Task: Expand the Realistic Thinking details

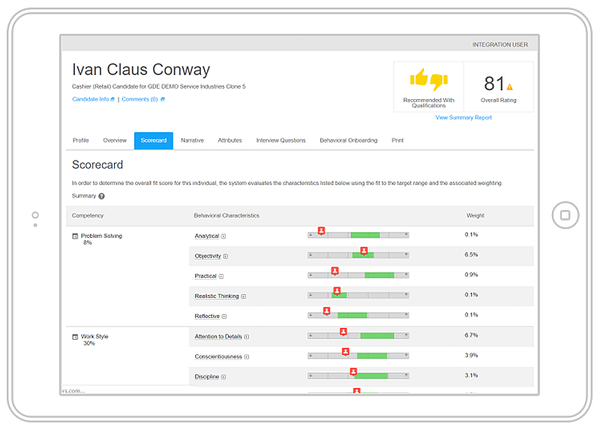Action: click(x=243, y=296)
